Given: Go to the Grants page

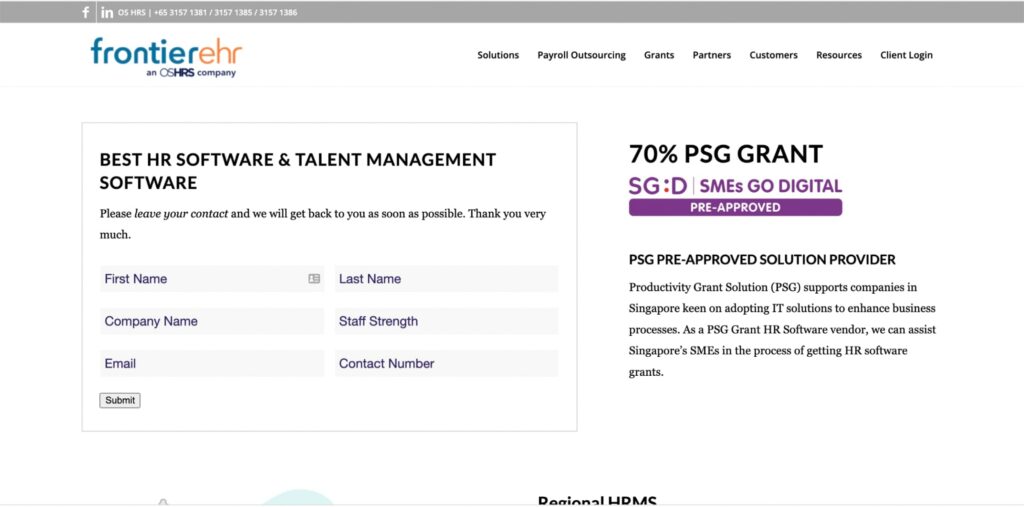Looking at the screenshot, I should click(659, 55).
